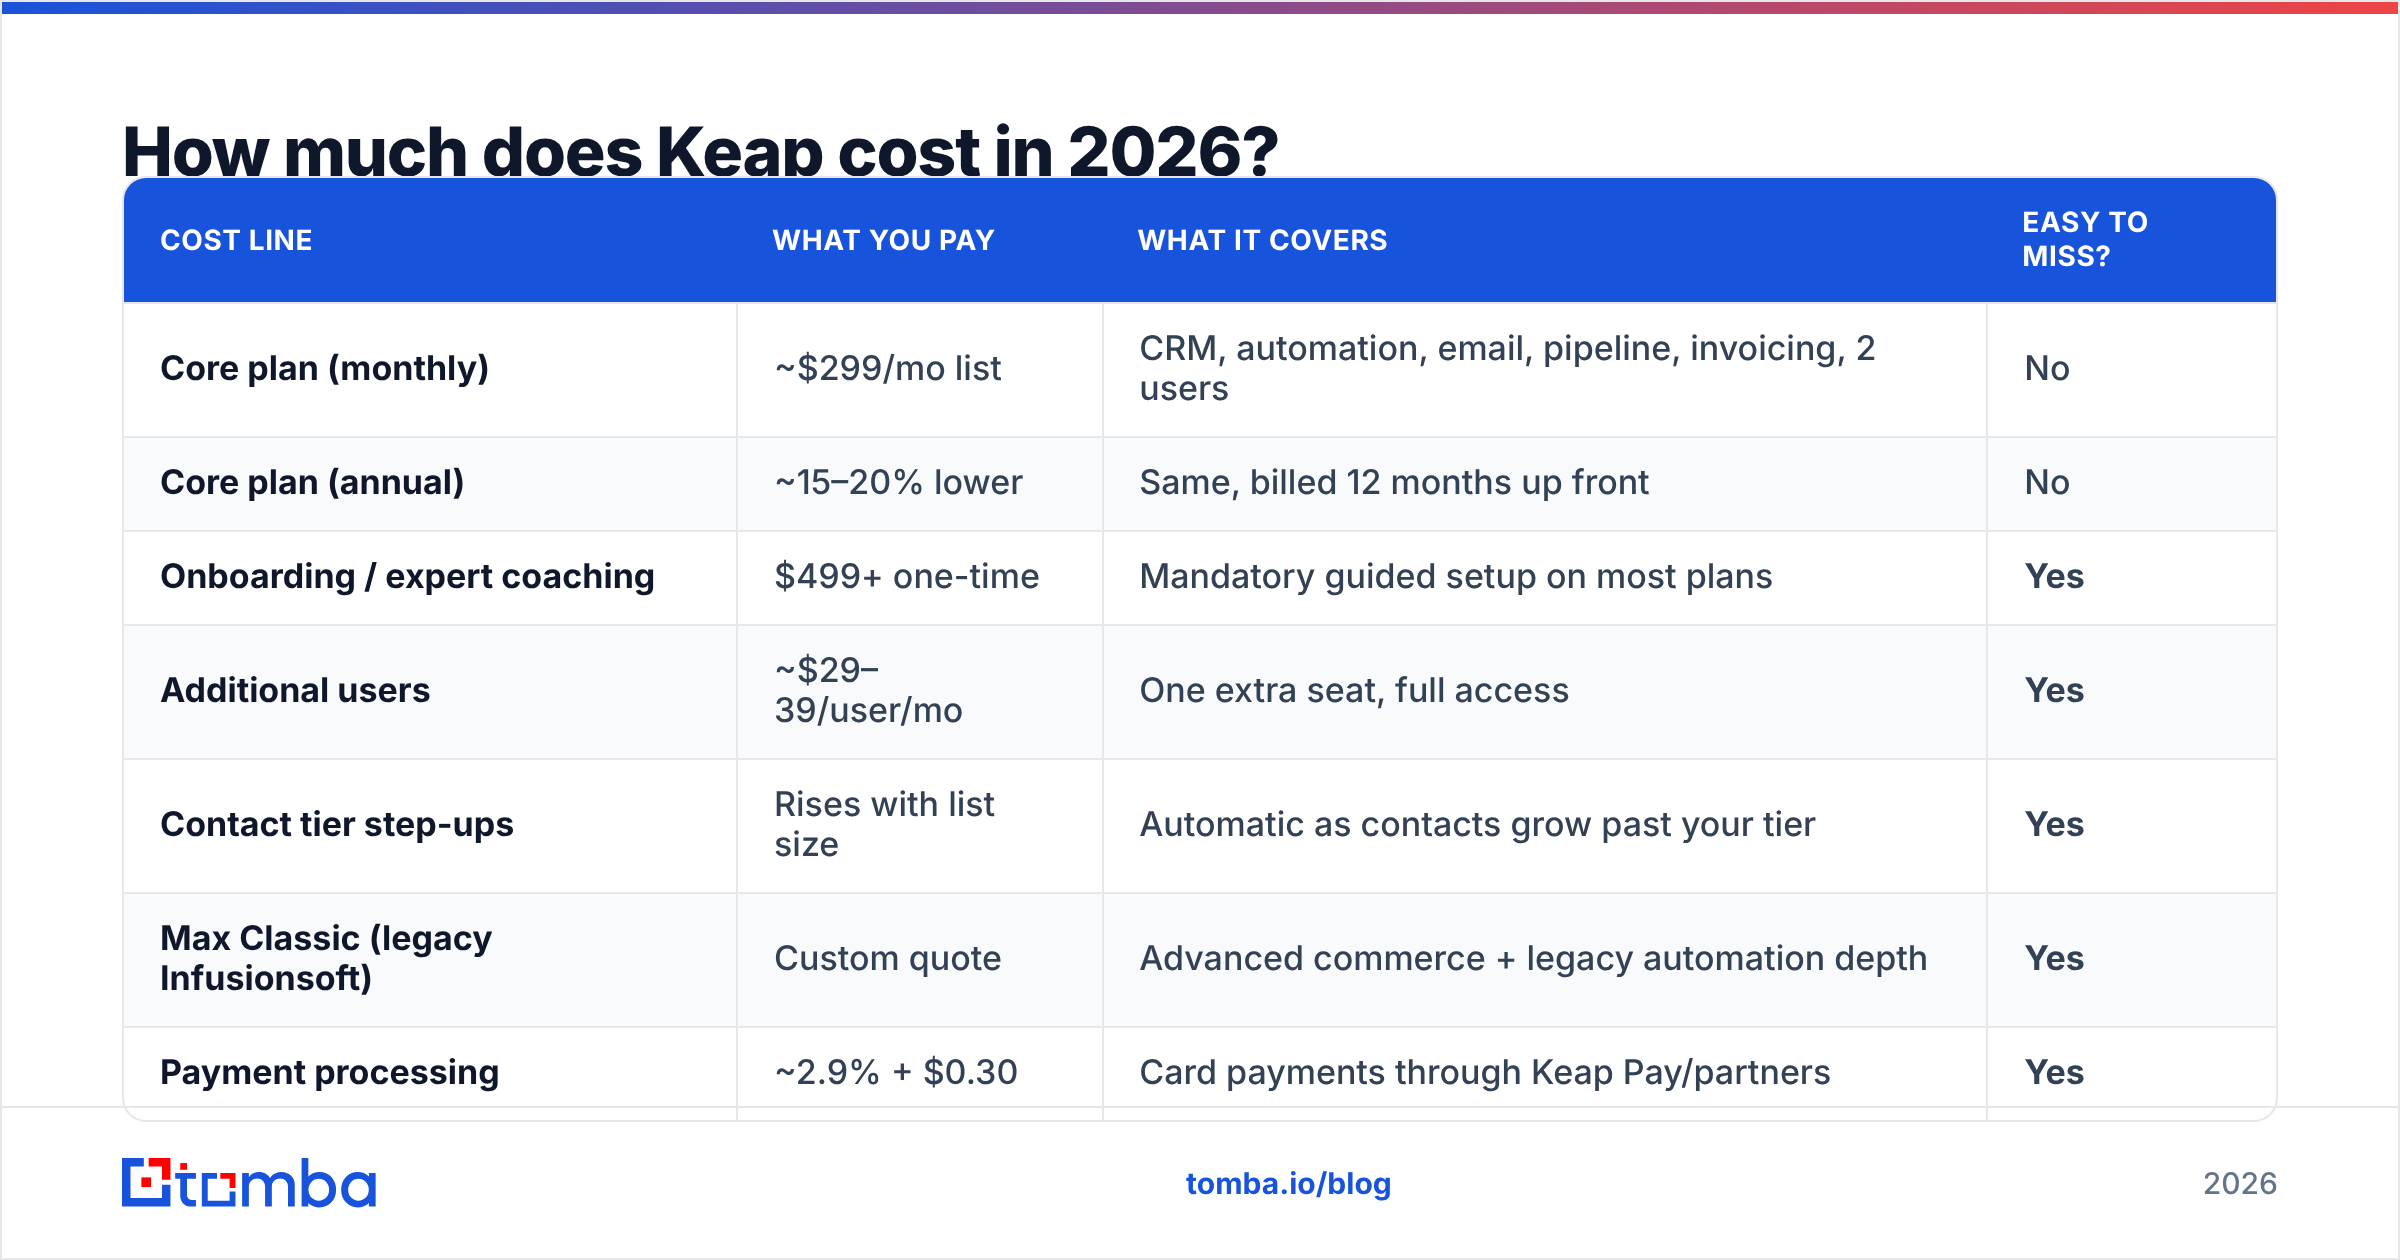Click the 'Max Classic (legacy Infusionsoft)' row label
This screenshot has height=1260, width=2400.
click(x=326, y=958)
